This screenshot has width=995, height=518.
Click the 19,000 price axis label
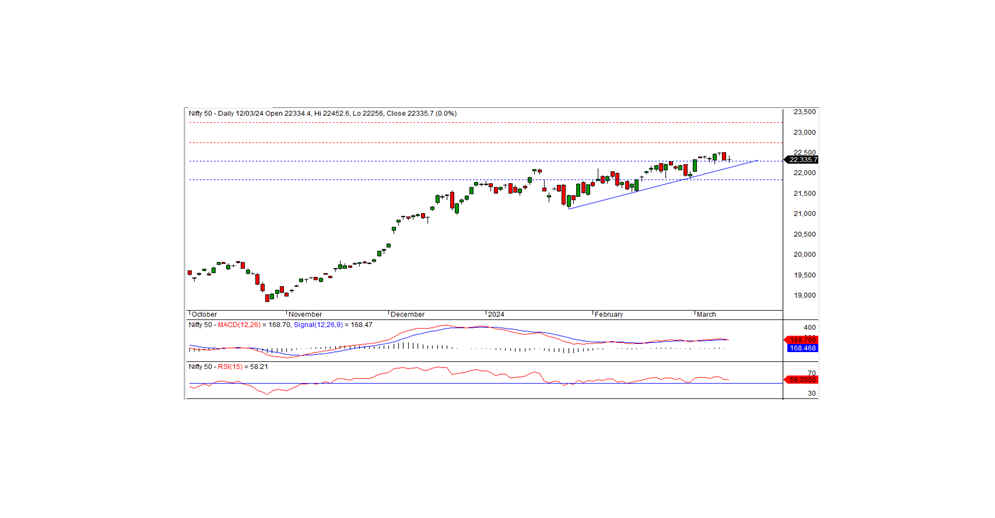click(x=805, y=295)
